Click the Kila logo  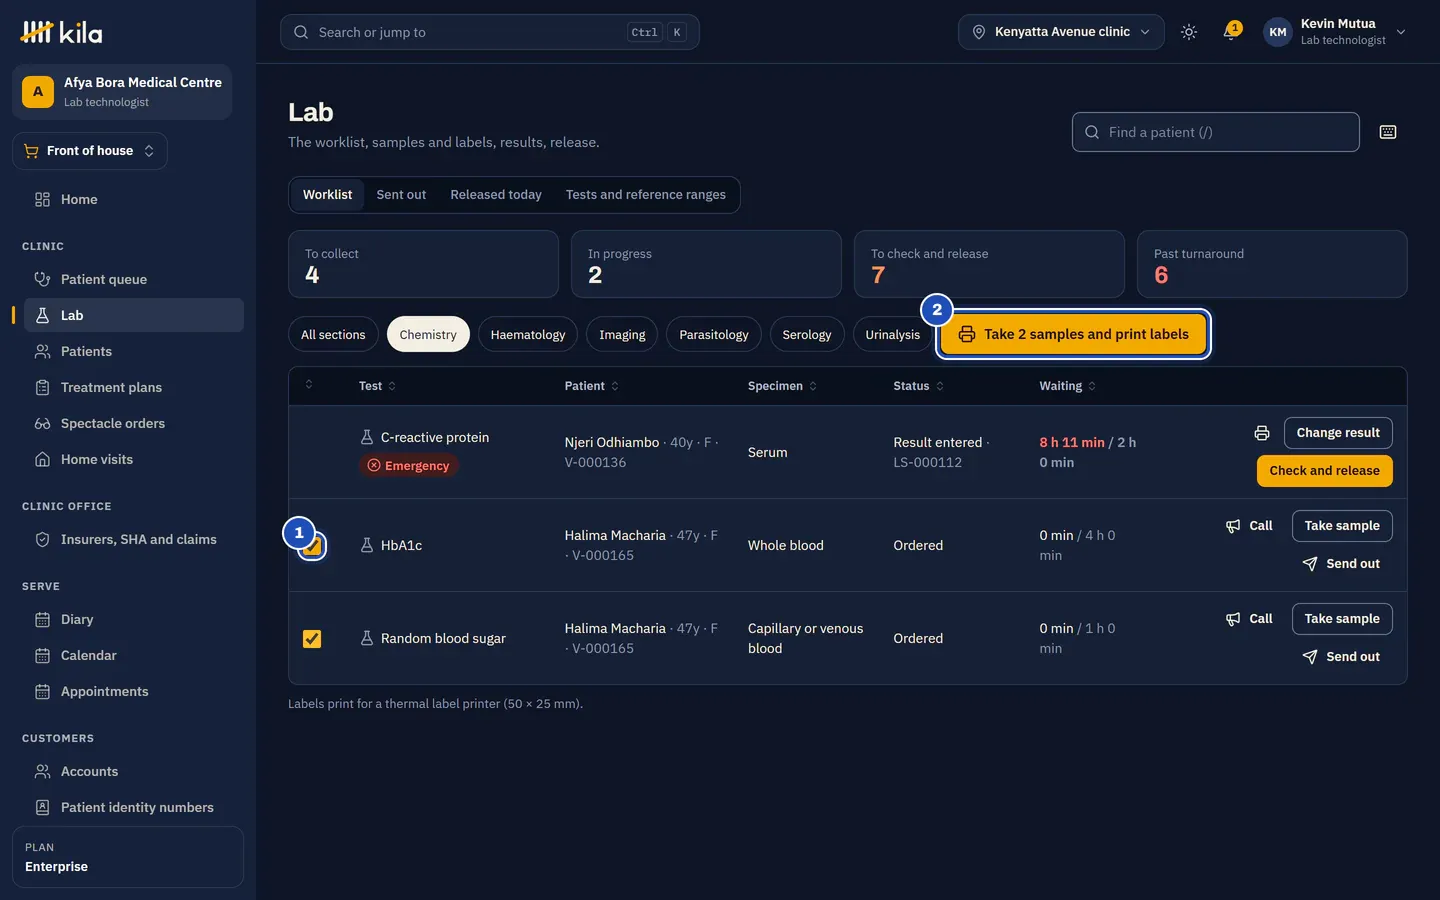point(61,32)
